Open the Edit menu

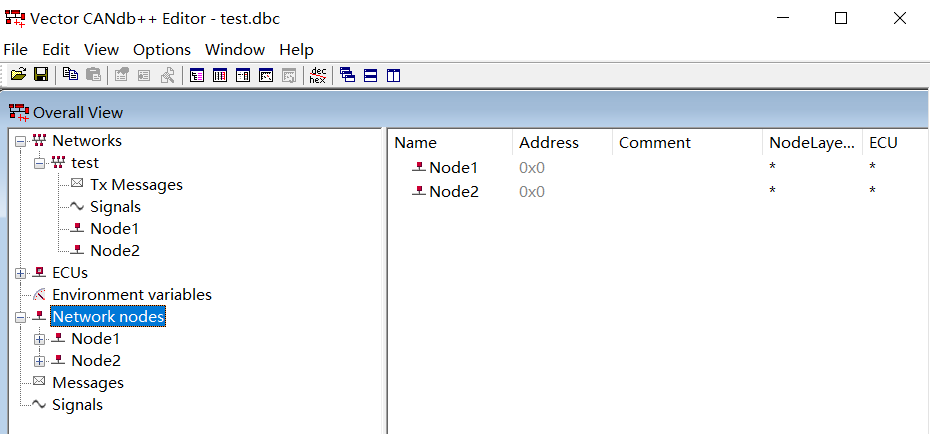pyautogui.click(x=56, y=49)
